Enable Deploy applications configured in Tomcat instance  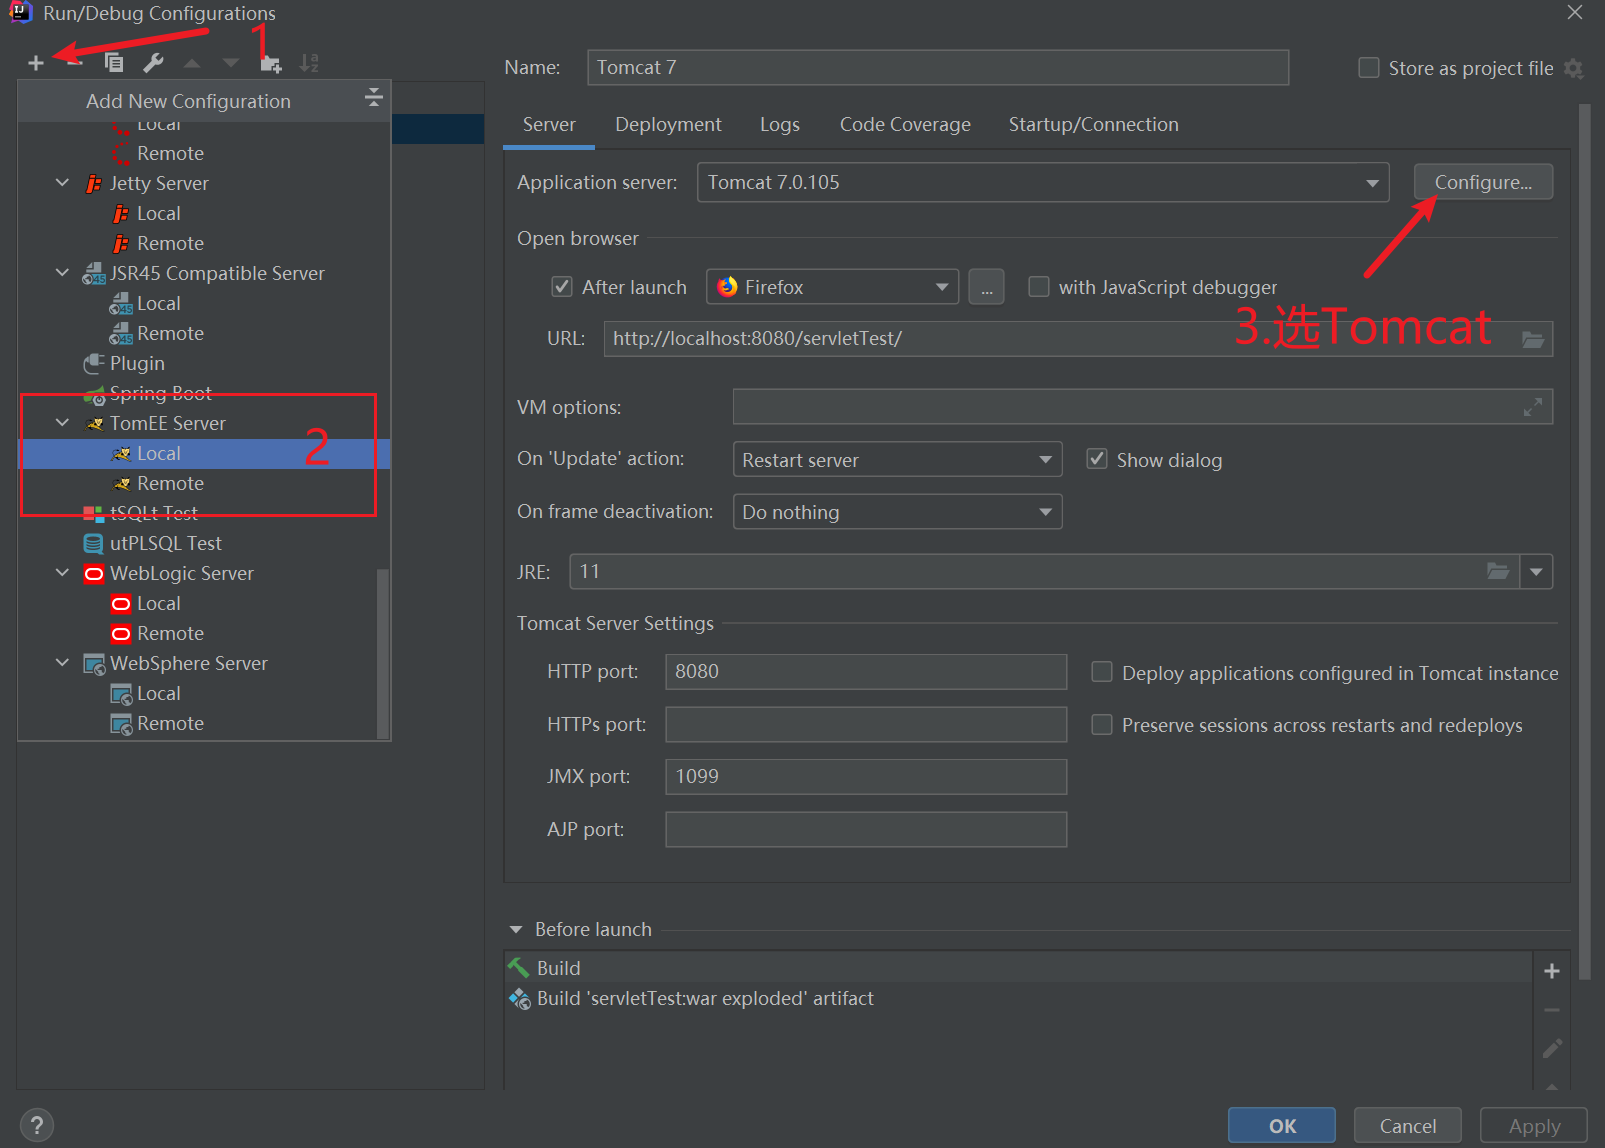click(x=1101, y=672)
